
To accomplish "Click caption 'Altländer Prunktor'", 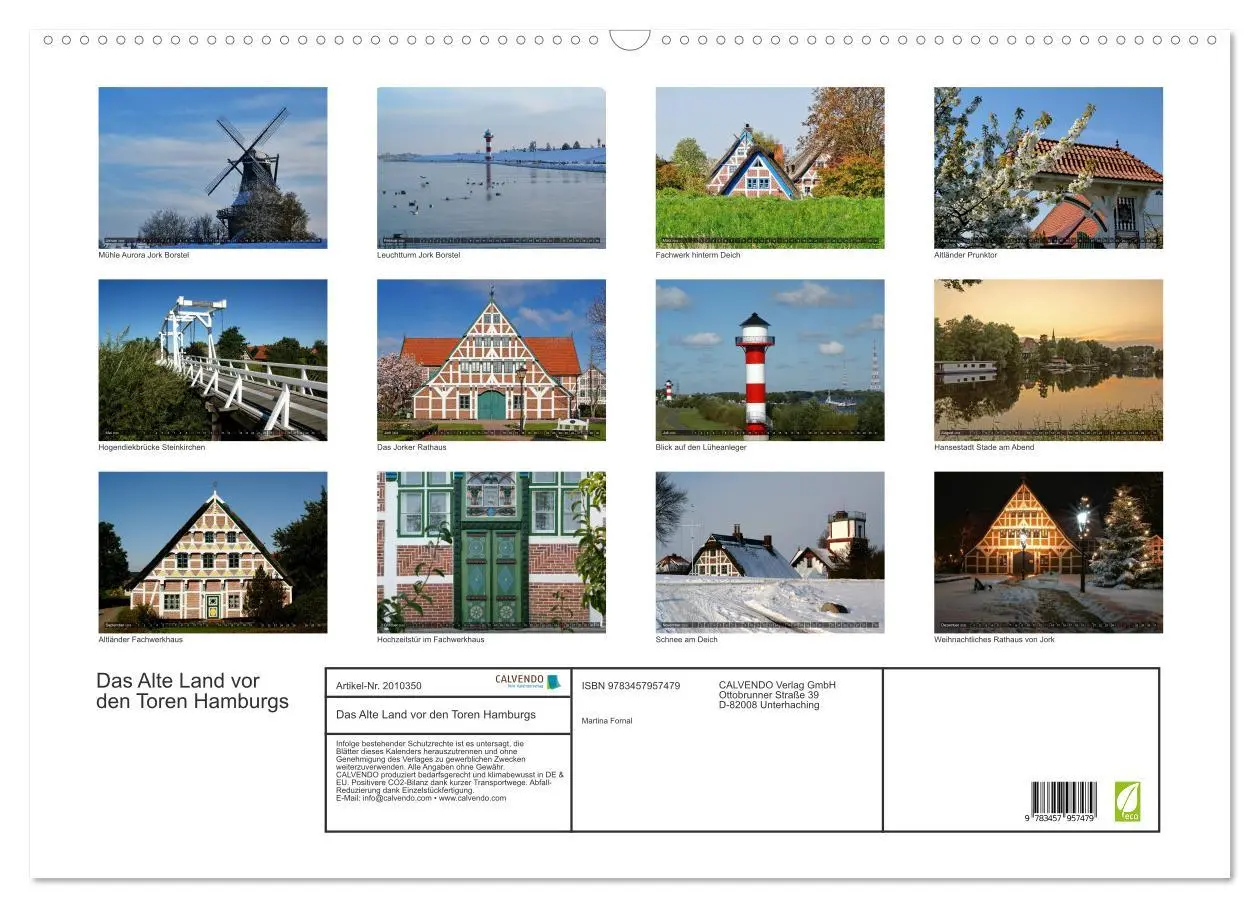I will point(966,255).
